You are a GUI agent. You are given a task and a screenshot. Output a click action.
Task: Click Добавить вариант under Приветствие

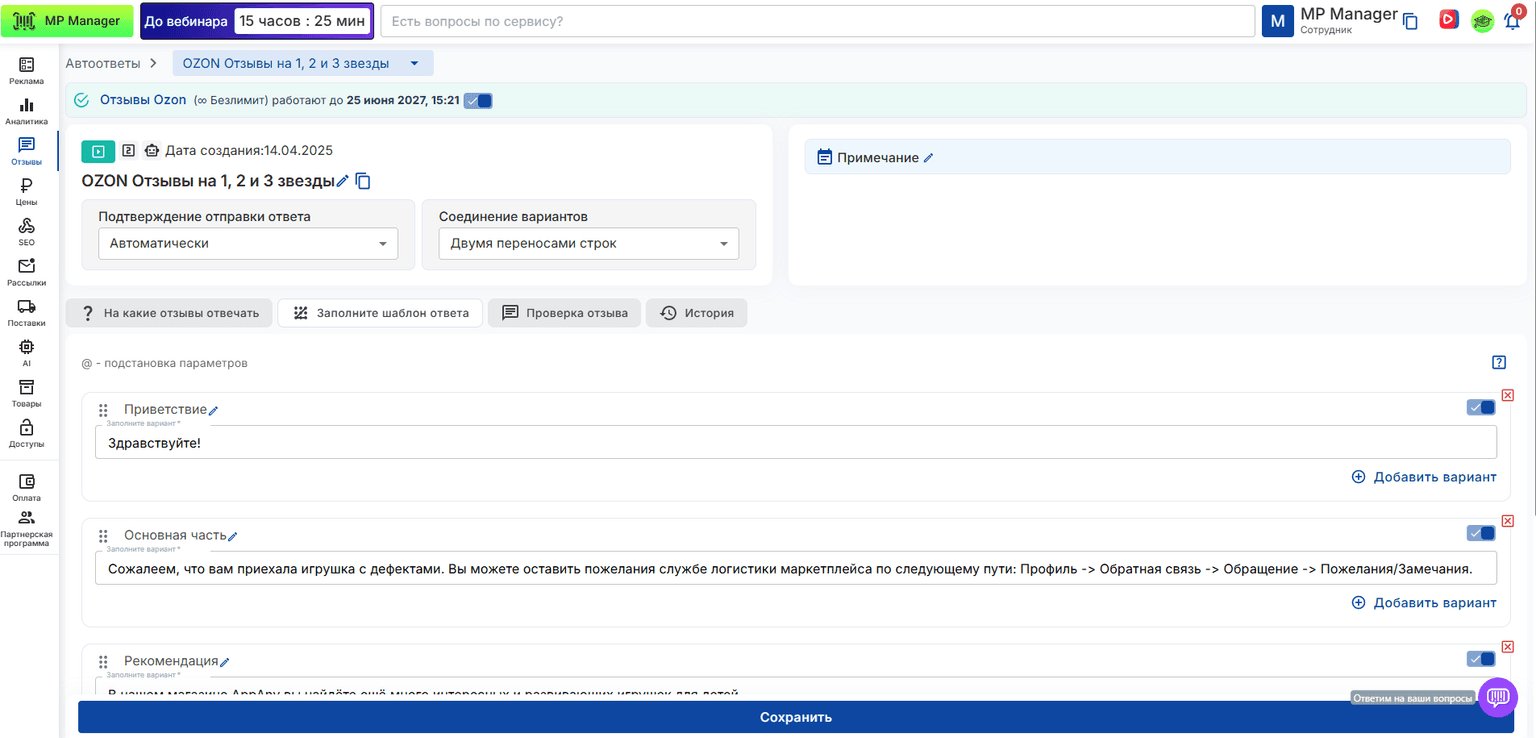1424,477
